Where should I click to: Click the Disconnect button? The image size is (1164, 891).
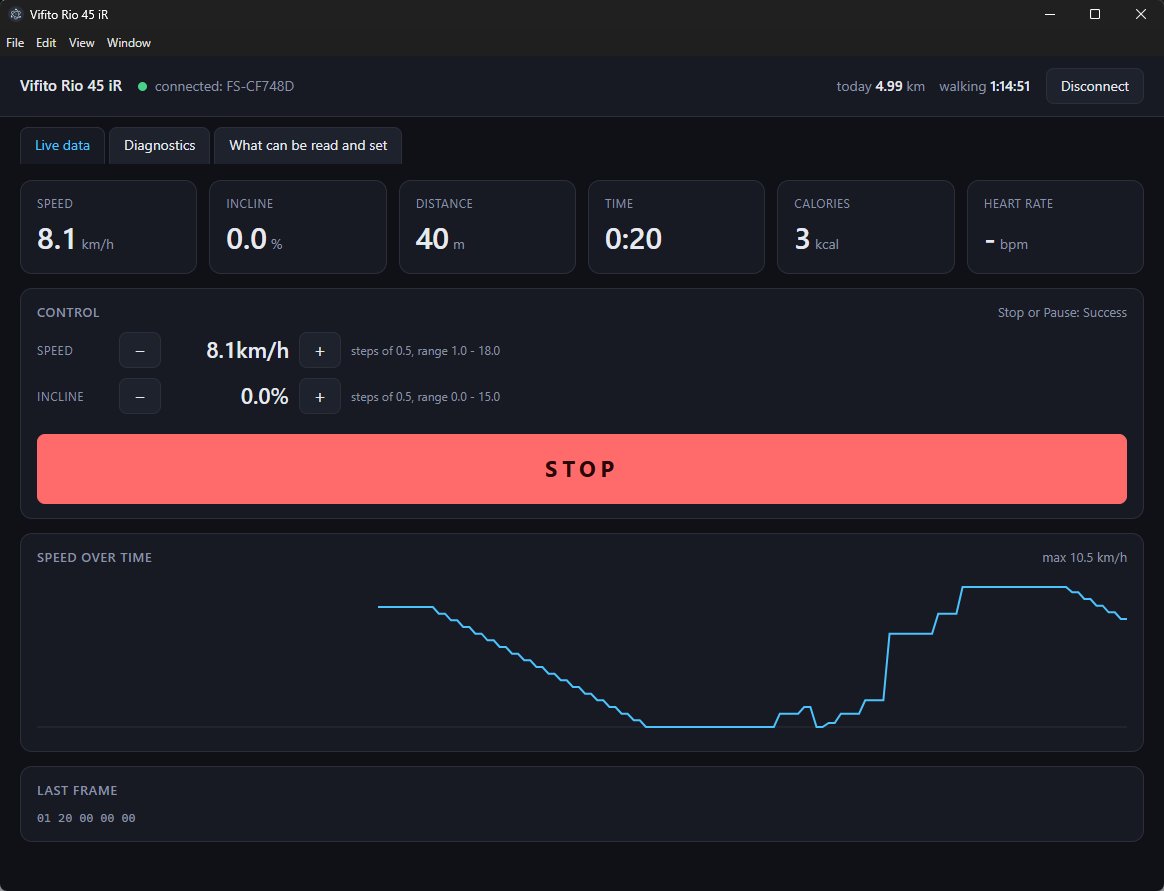[x=1094, y=86]
